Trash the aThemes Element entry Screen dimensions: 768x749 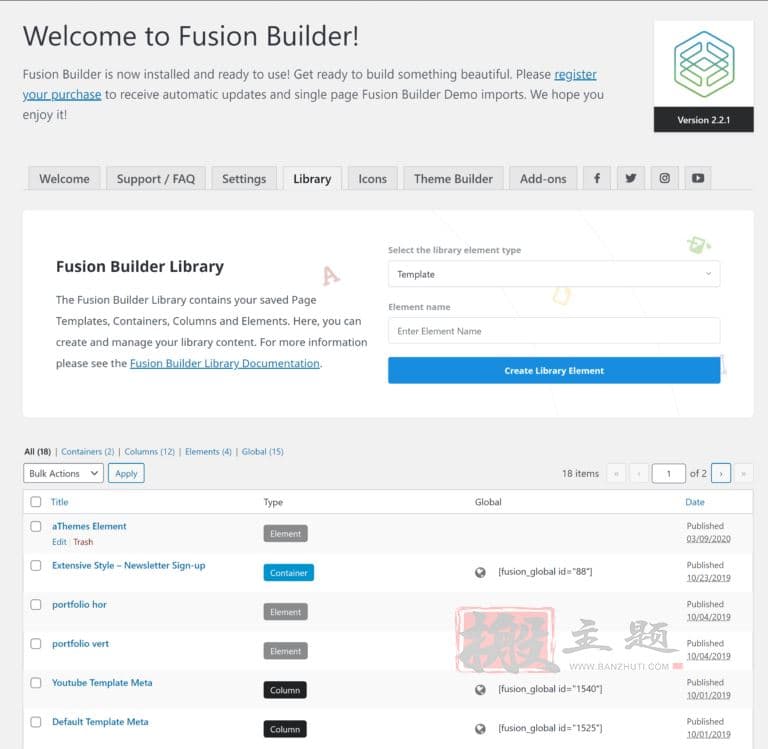83,542
